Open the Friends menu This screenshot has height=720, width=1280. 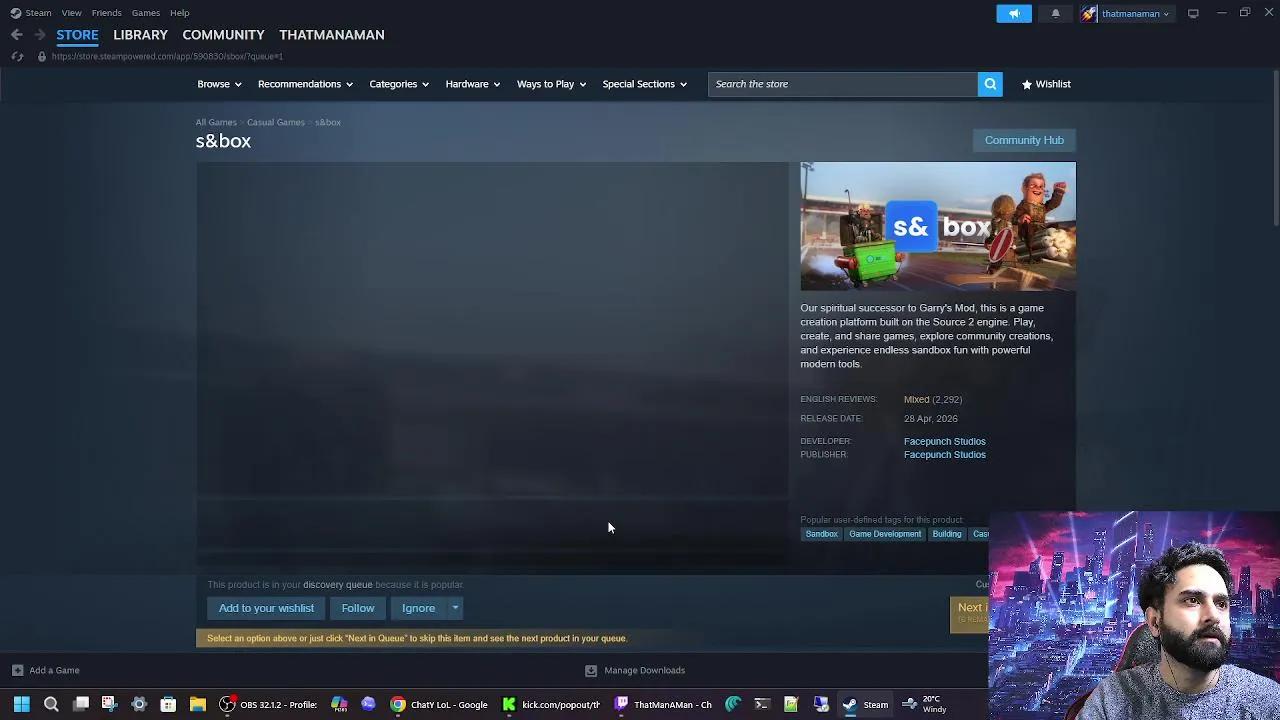[x=106, y=13]
